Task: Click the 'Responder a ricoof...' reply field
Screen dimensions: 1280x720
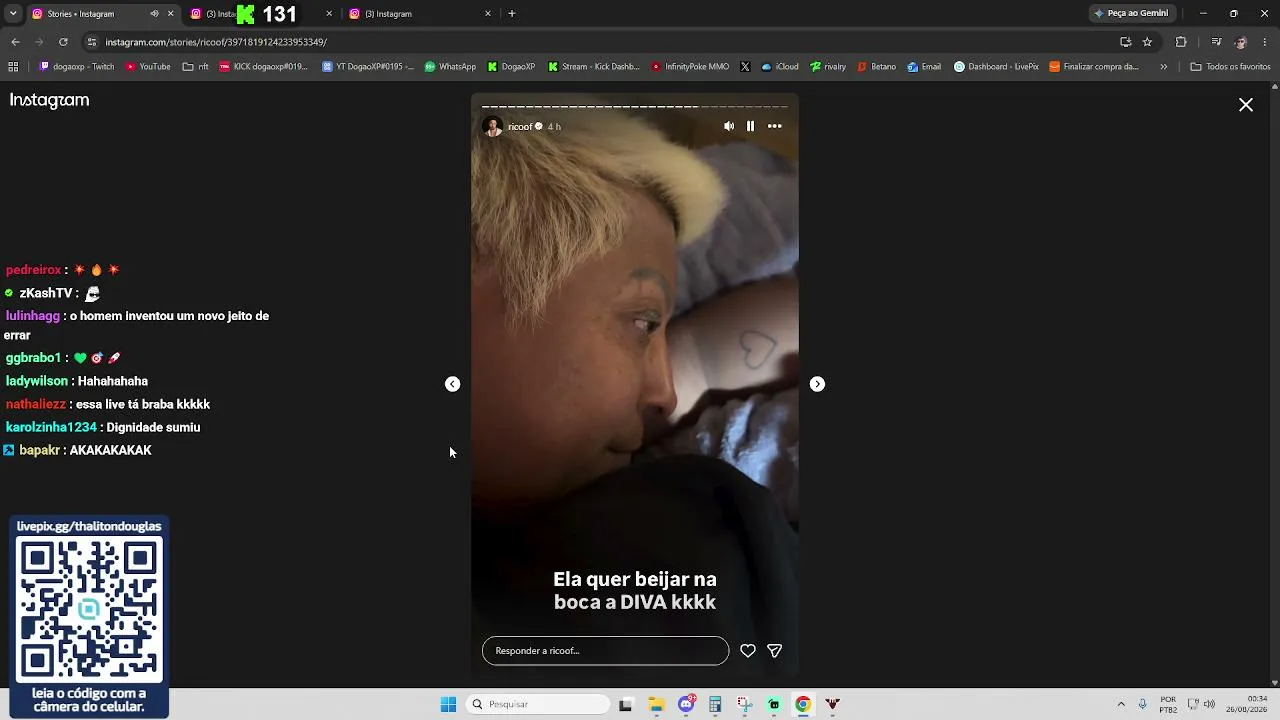Action: click(x=605, y=651)
